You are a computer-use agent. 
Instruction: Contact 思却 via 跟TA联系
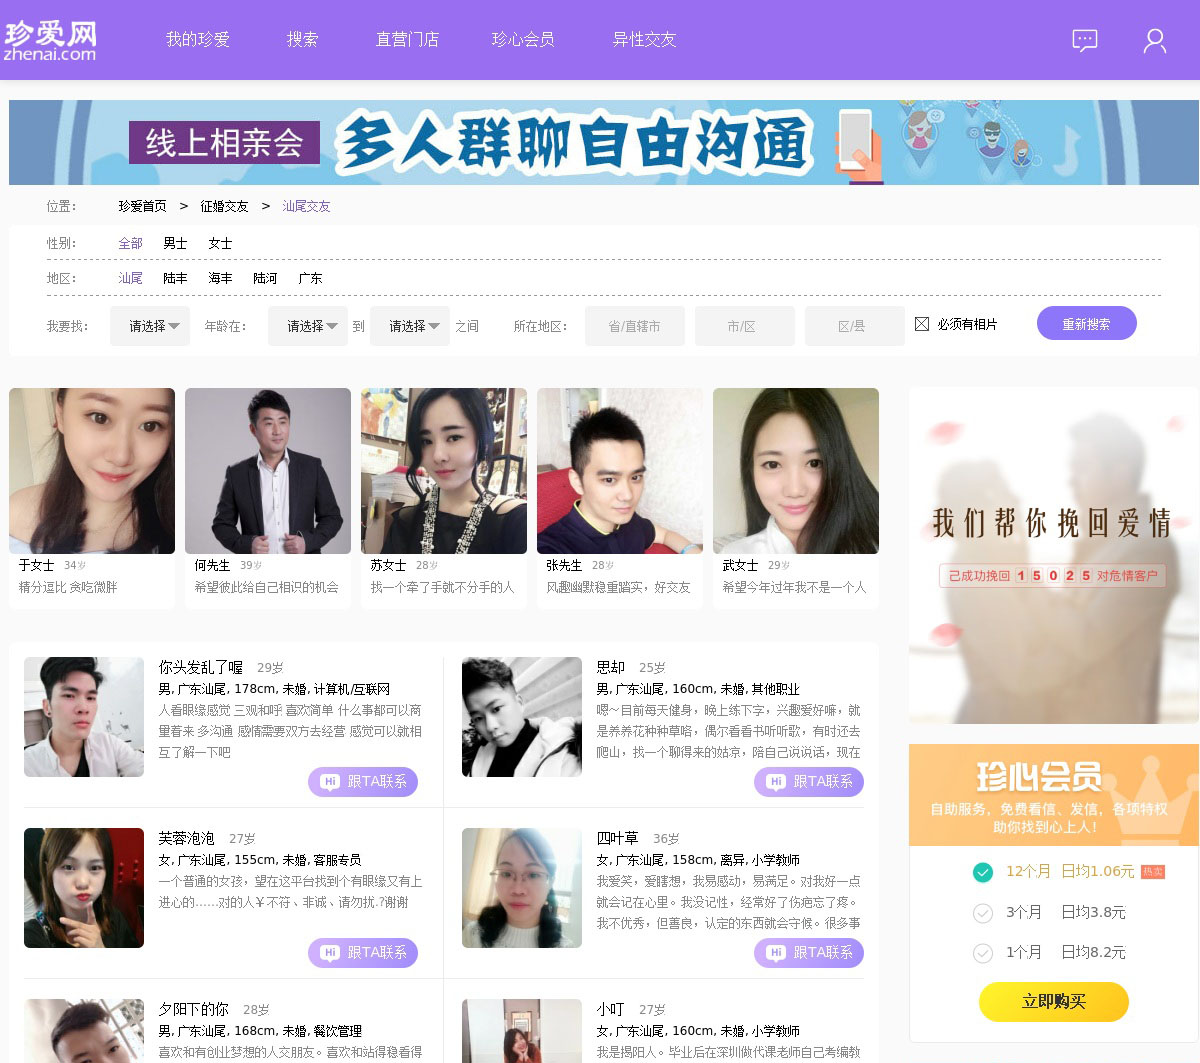point(809,782)
